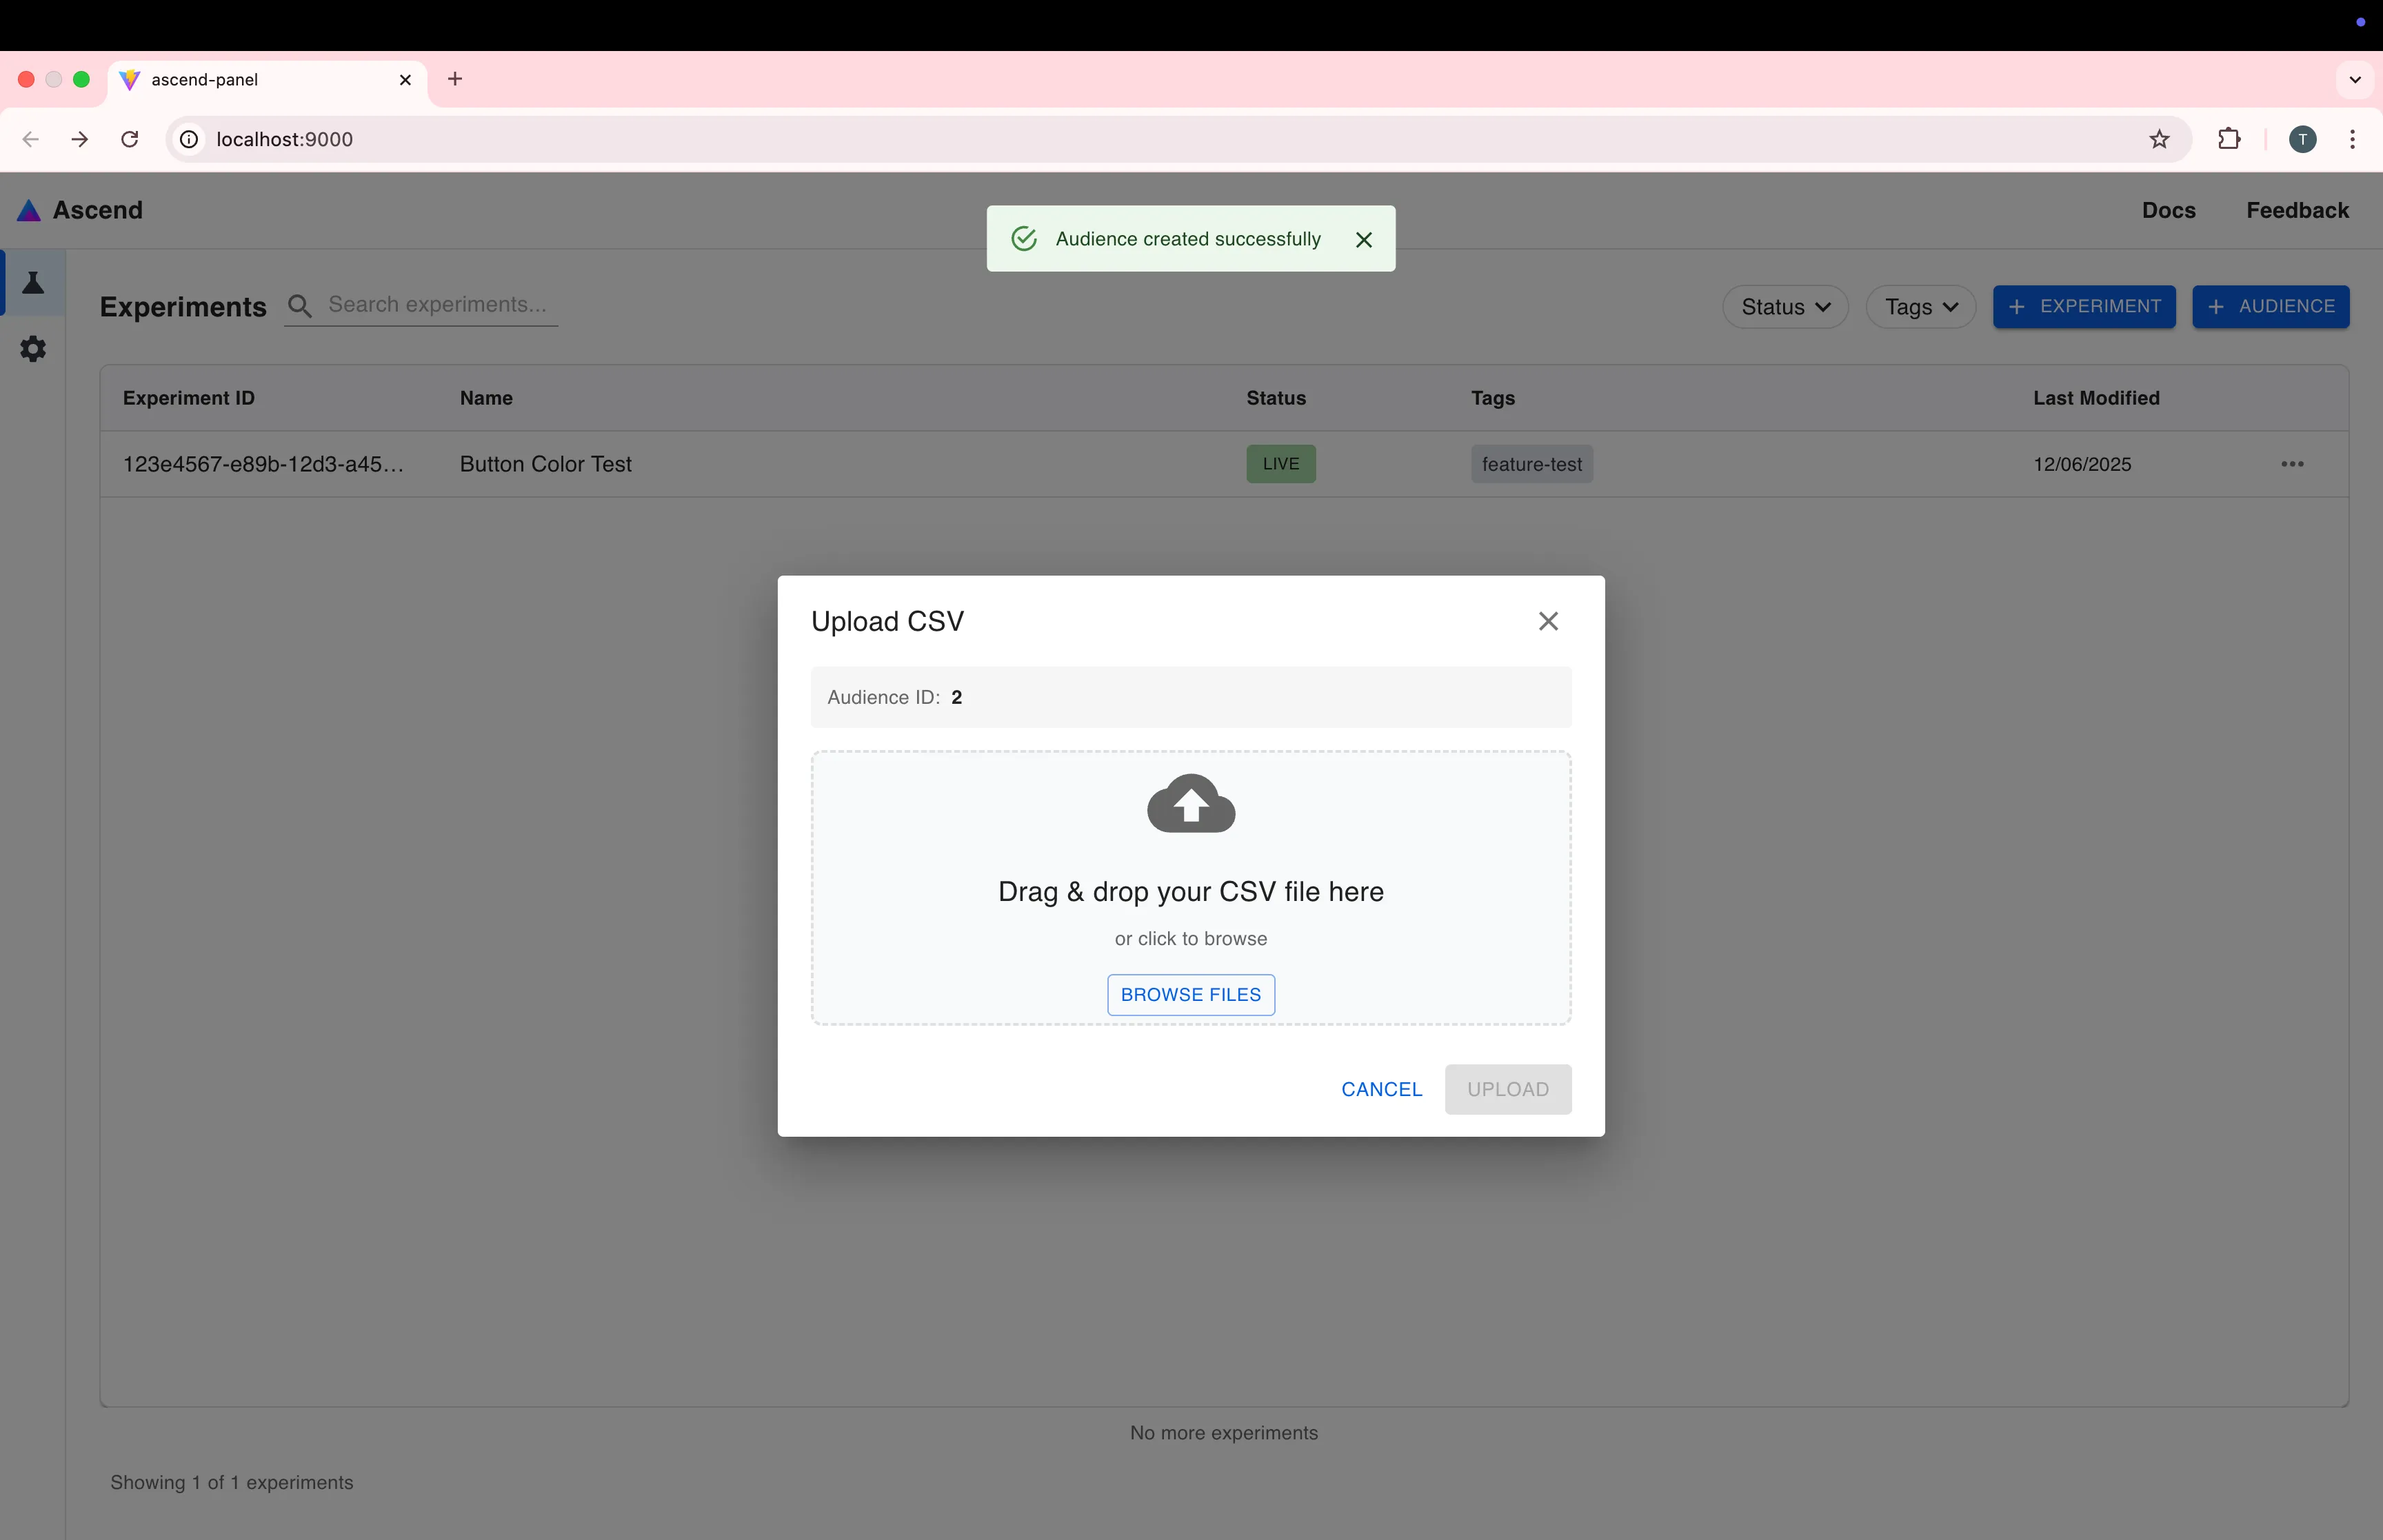Select the Experiments flask icon in sidebar
The height and width of the screenshot is (1540, 2383).
pos(33,283)
